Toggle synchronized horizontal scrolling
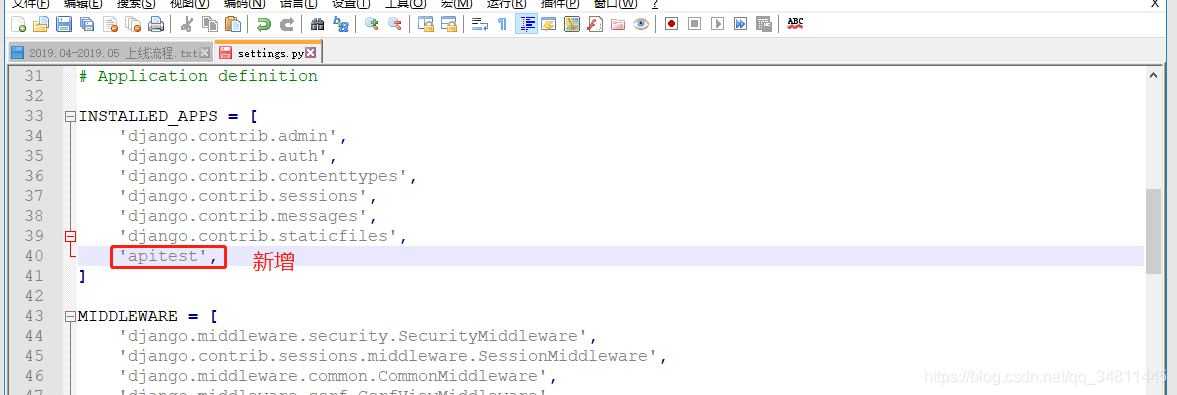1177x395 pixels. pyautogui.click(x=449, y=24)
